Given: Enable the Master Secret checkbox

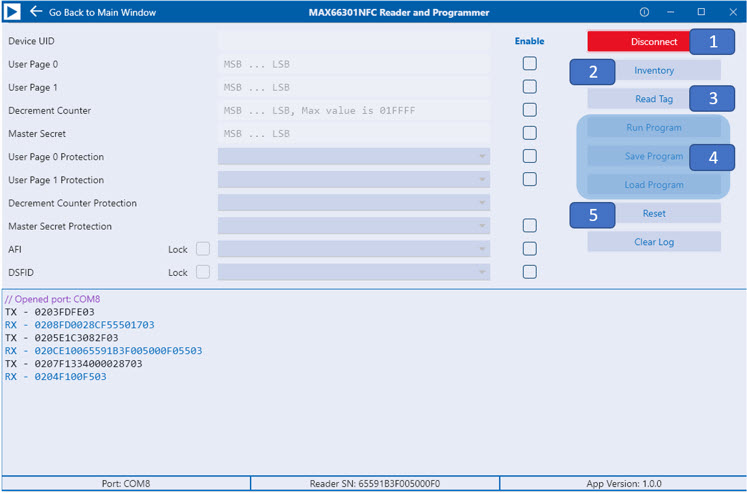Looking at the screenshot, I should coord(530,133).
